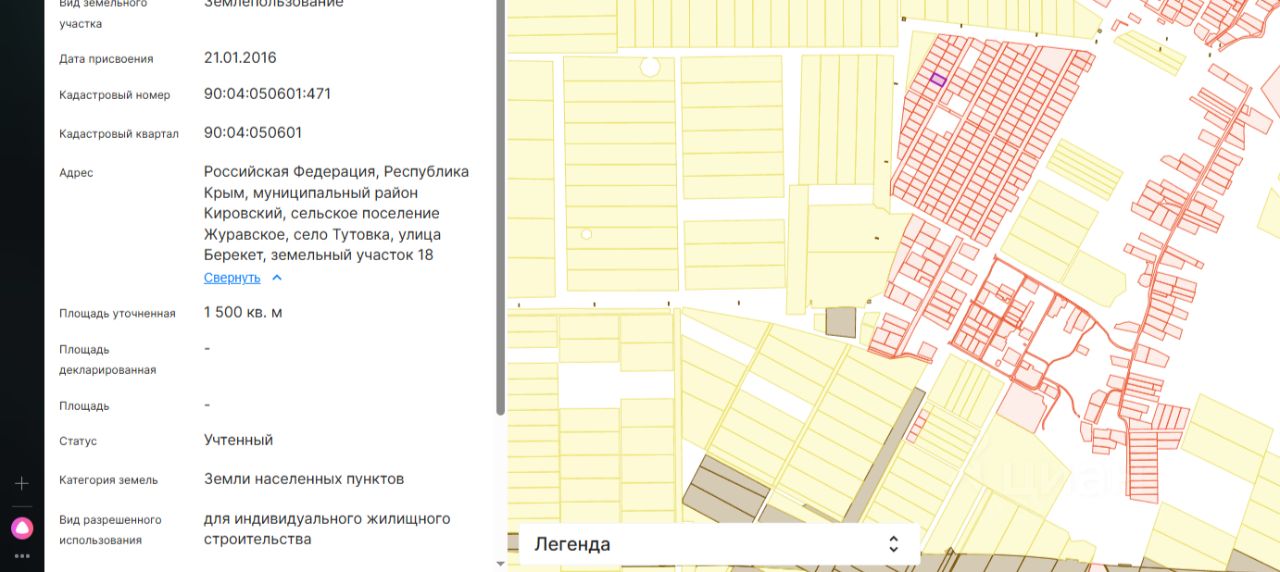
Task: Select the purple highlighted parcel on map
Action: tap(938, 80)
